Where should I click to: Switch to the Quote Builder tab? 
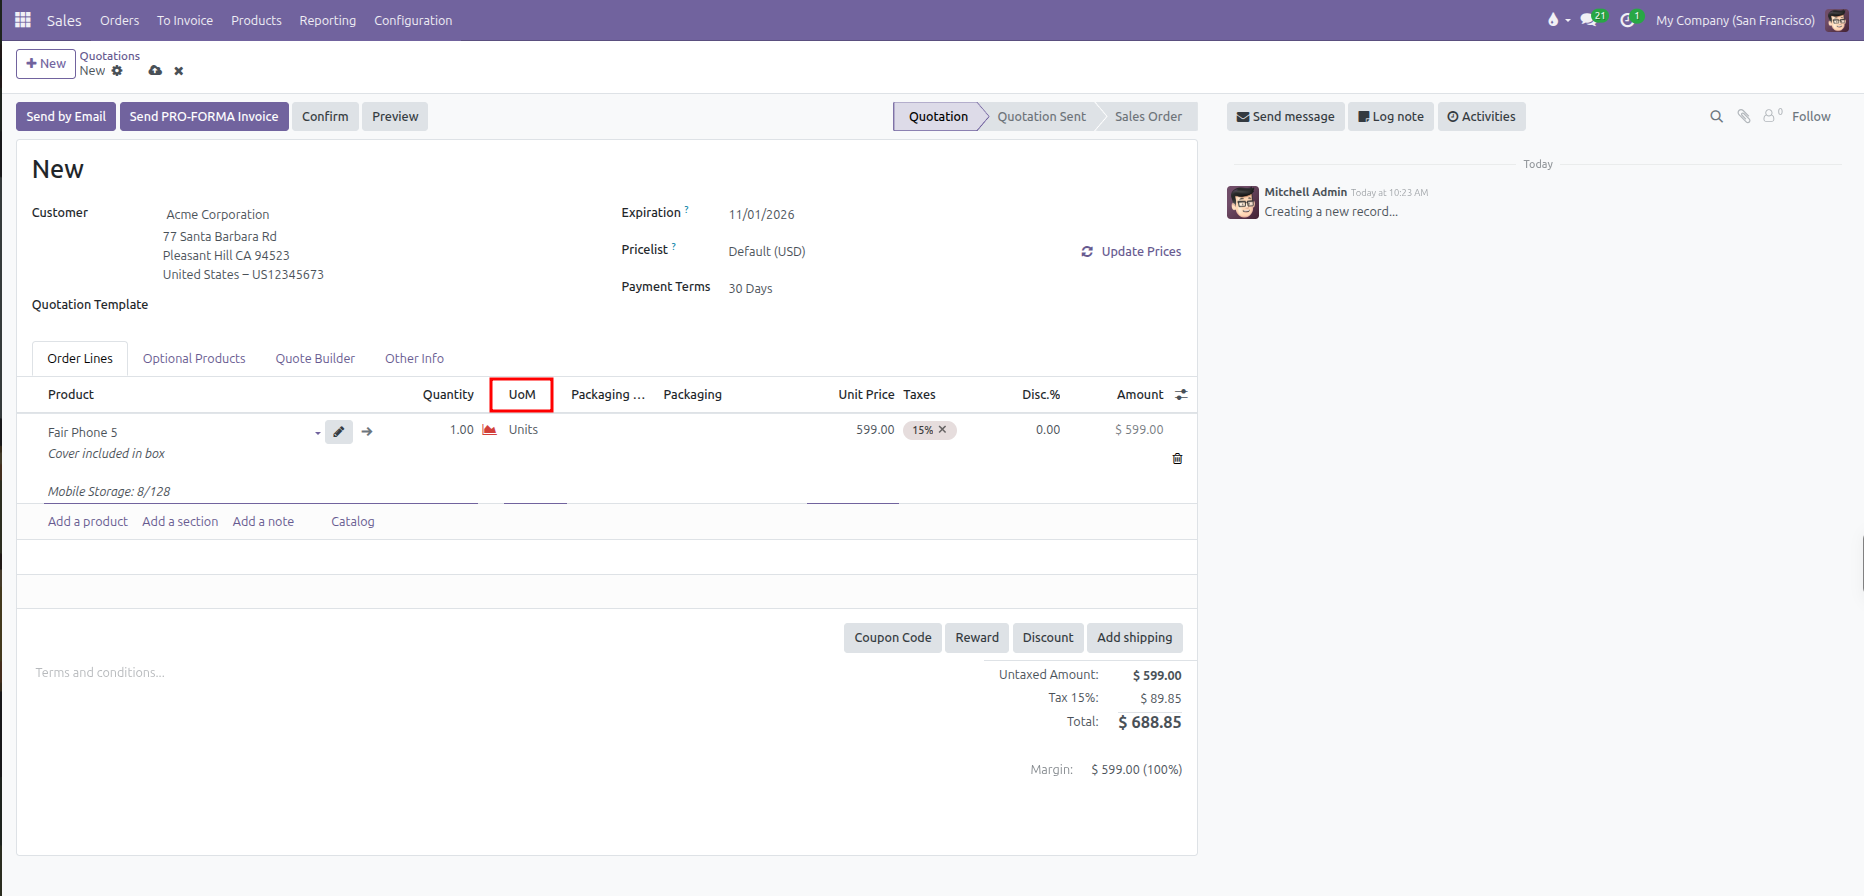(x=315, y=359)
